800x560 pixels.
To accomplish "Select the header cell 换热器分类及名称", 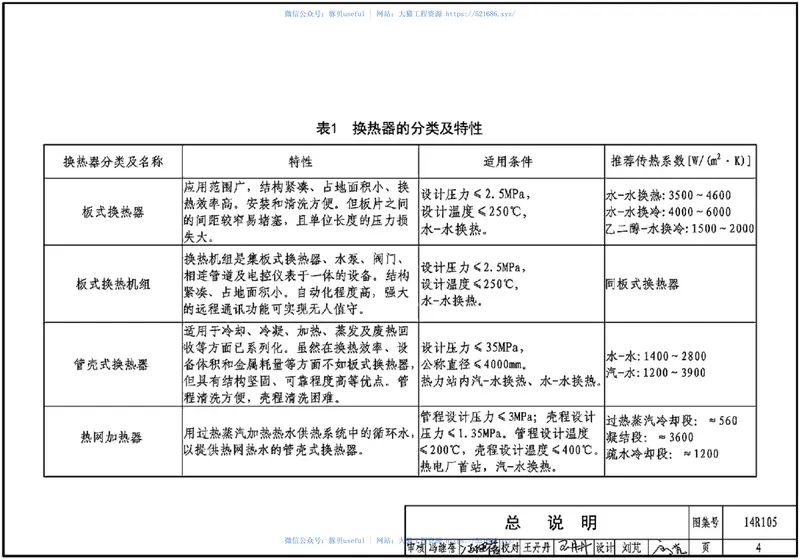I will point(113,162).
